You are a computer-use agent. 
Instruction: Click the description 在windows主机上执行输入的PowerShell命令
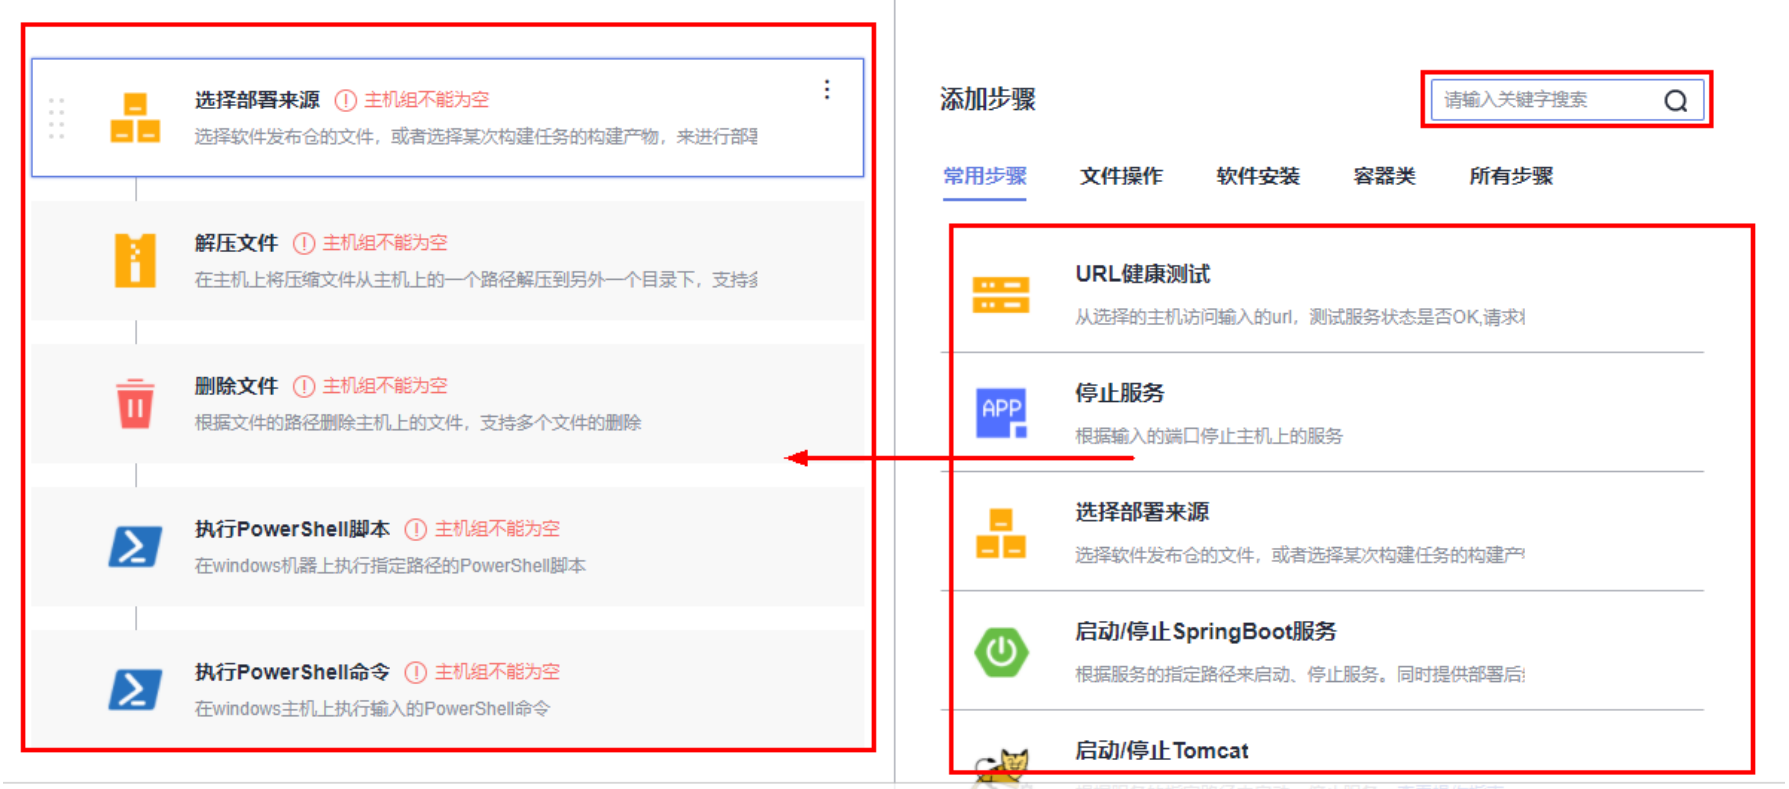point(372,709)
